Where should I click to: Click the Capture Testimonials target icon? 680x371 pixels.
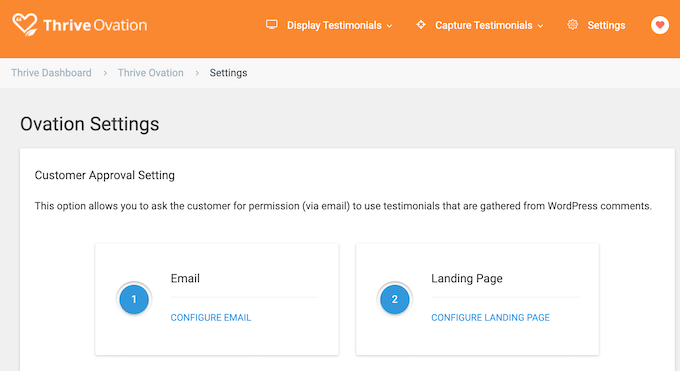coord(421,24)
